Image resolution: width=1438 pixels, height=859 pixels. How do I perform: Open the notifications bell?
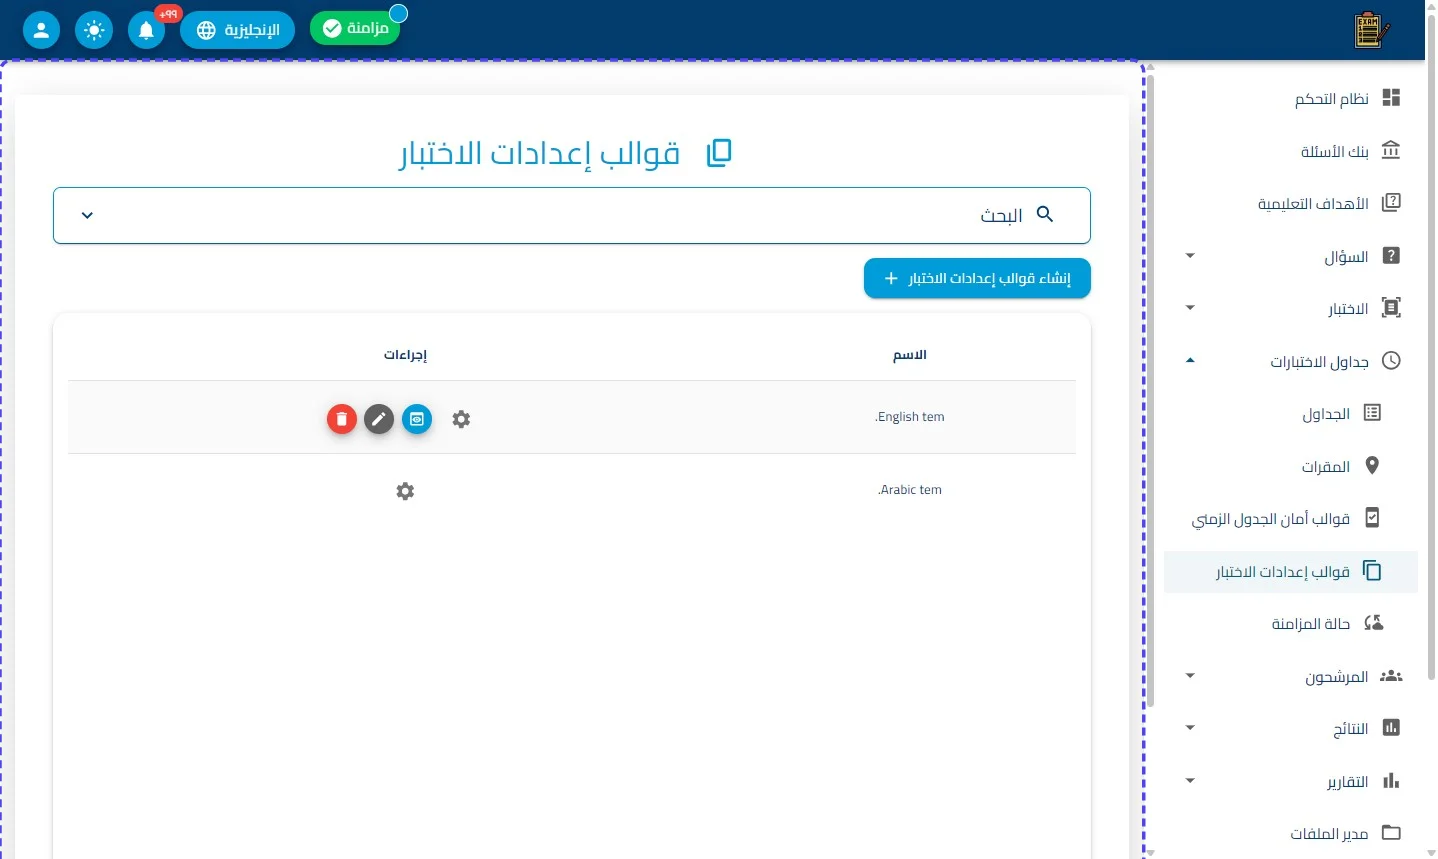(x=146, y=30)
